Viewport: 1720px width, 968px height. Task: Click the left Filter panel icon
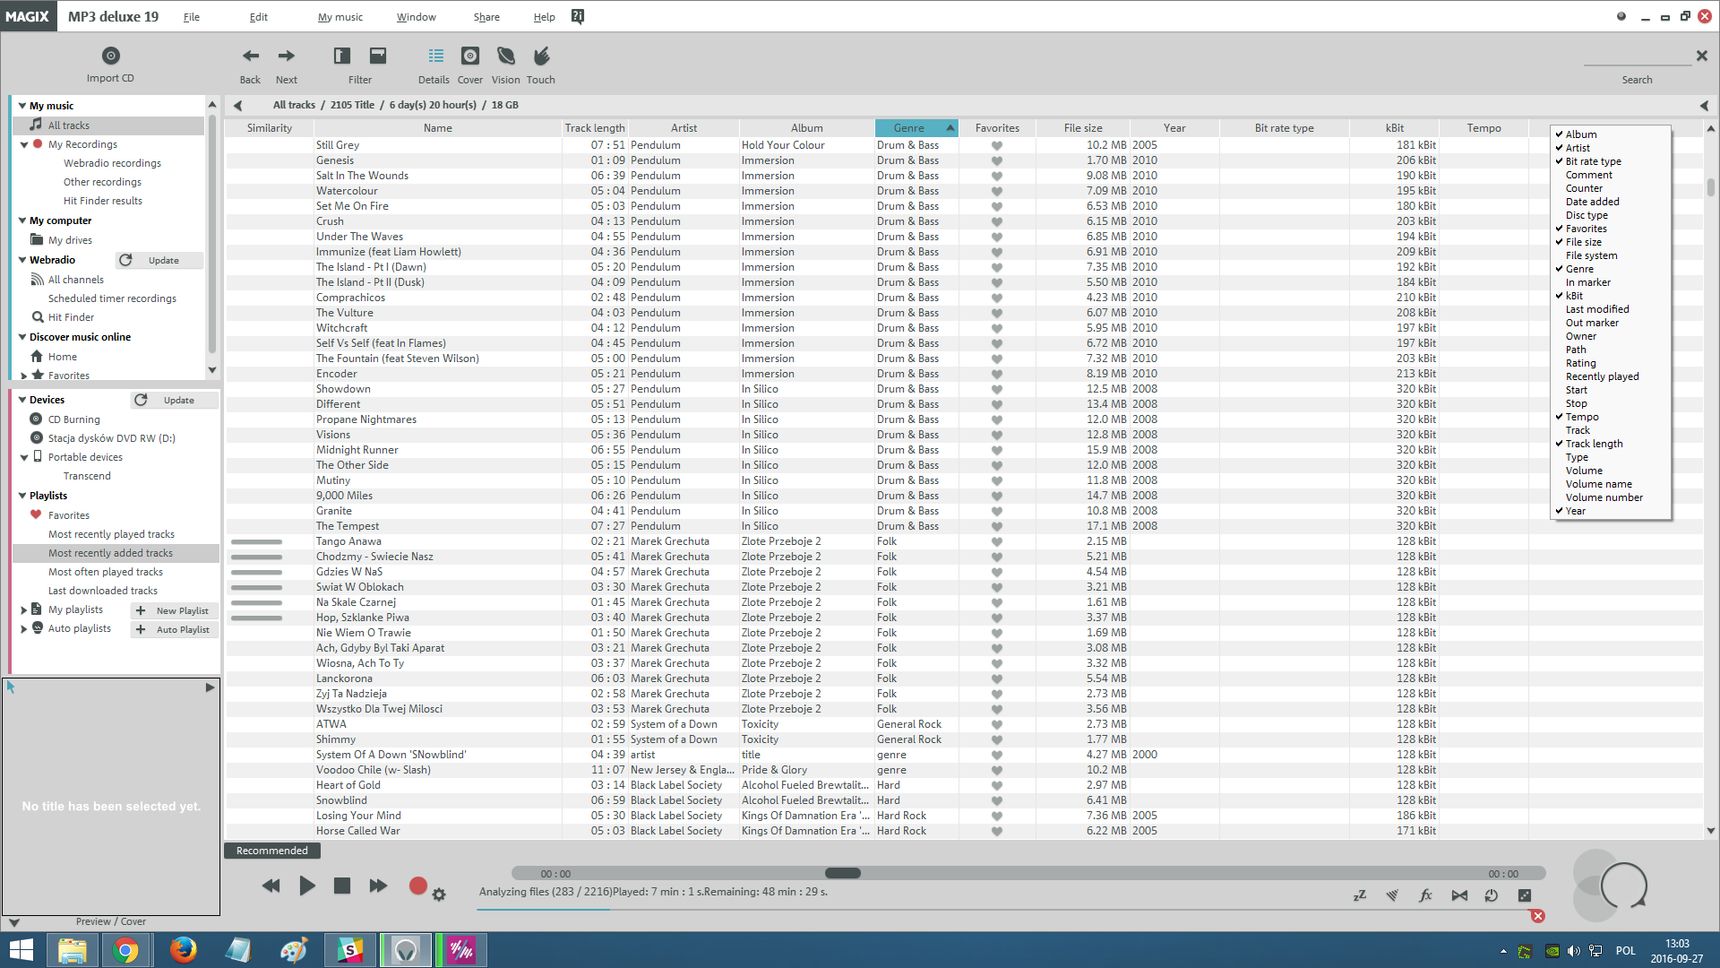coord(342,56)
